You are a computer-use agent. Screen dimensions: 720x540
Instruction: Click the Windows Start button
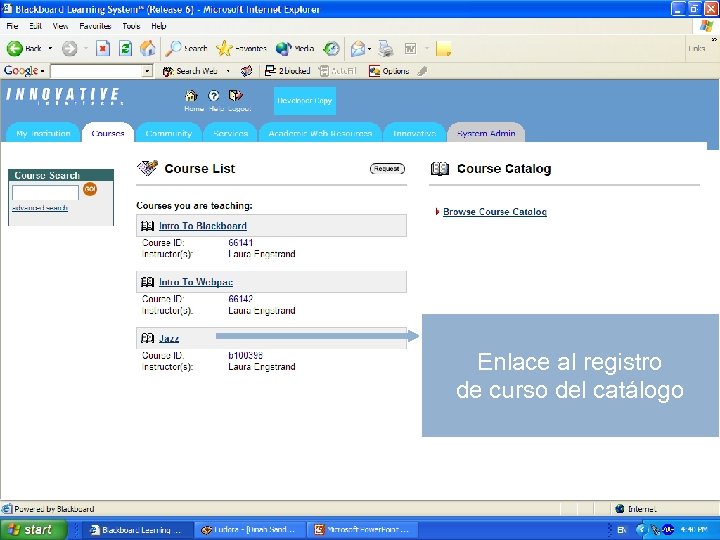pyautogui.click(x=34, y=529)
